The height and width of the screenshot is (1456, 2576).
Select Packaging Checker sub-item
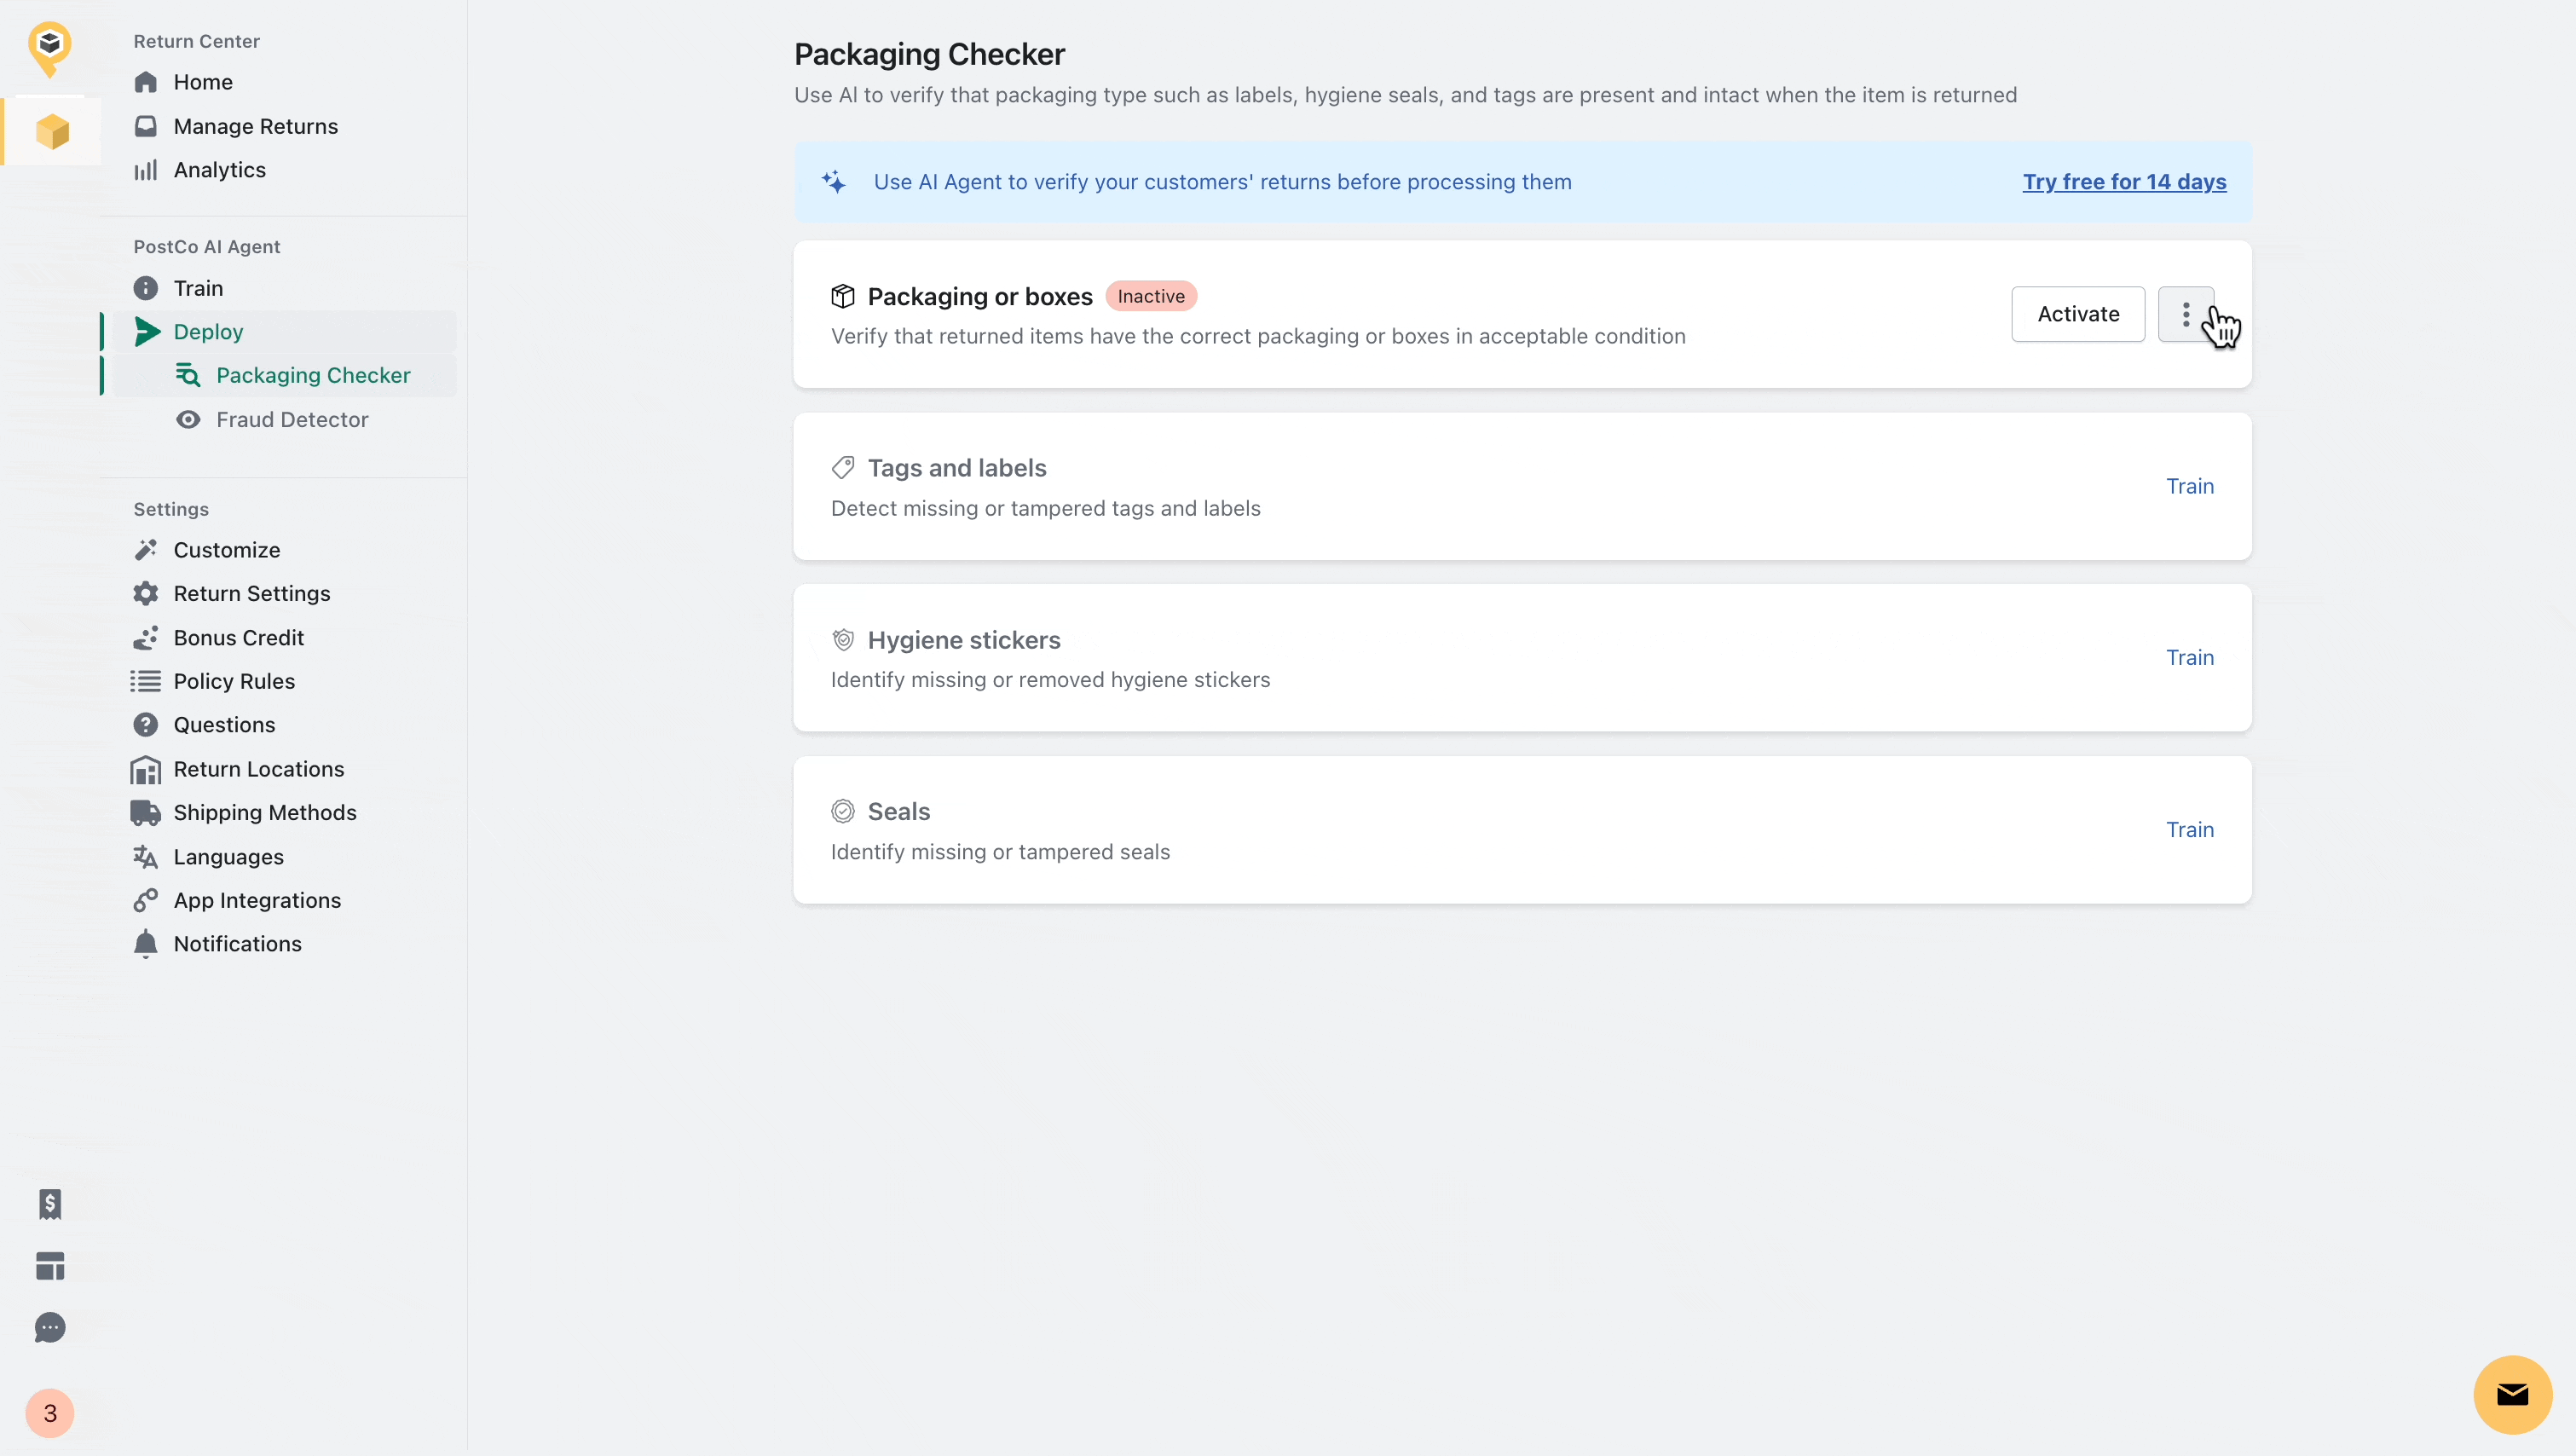point(284,376)
